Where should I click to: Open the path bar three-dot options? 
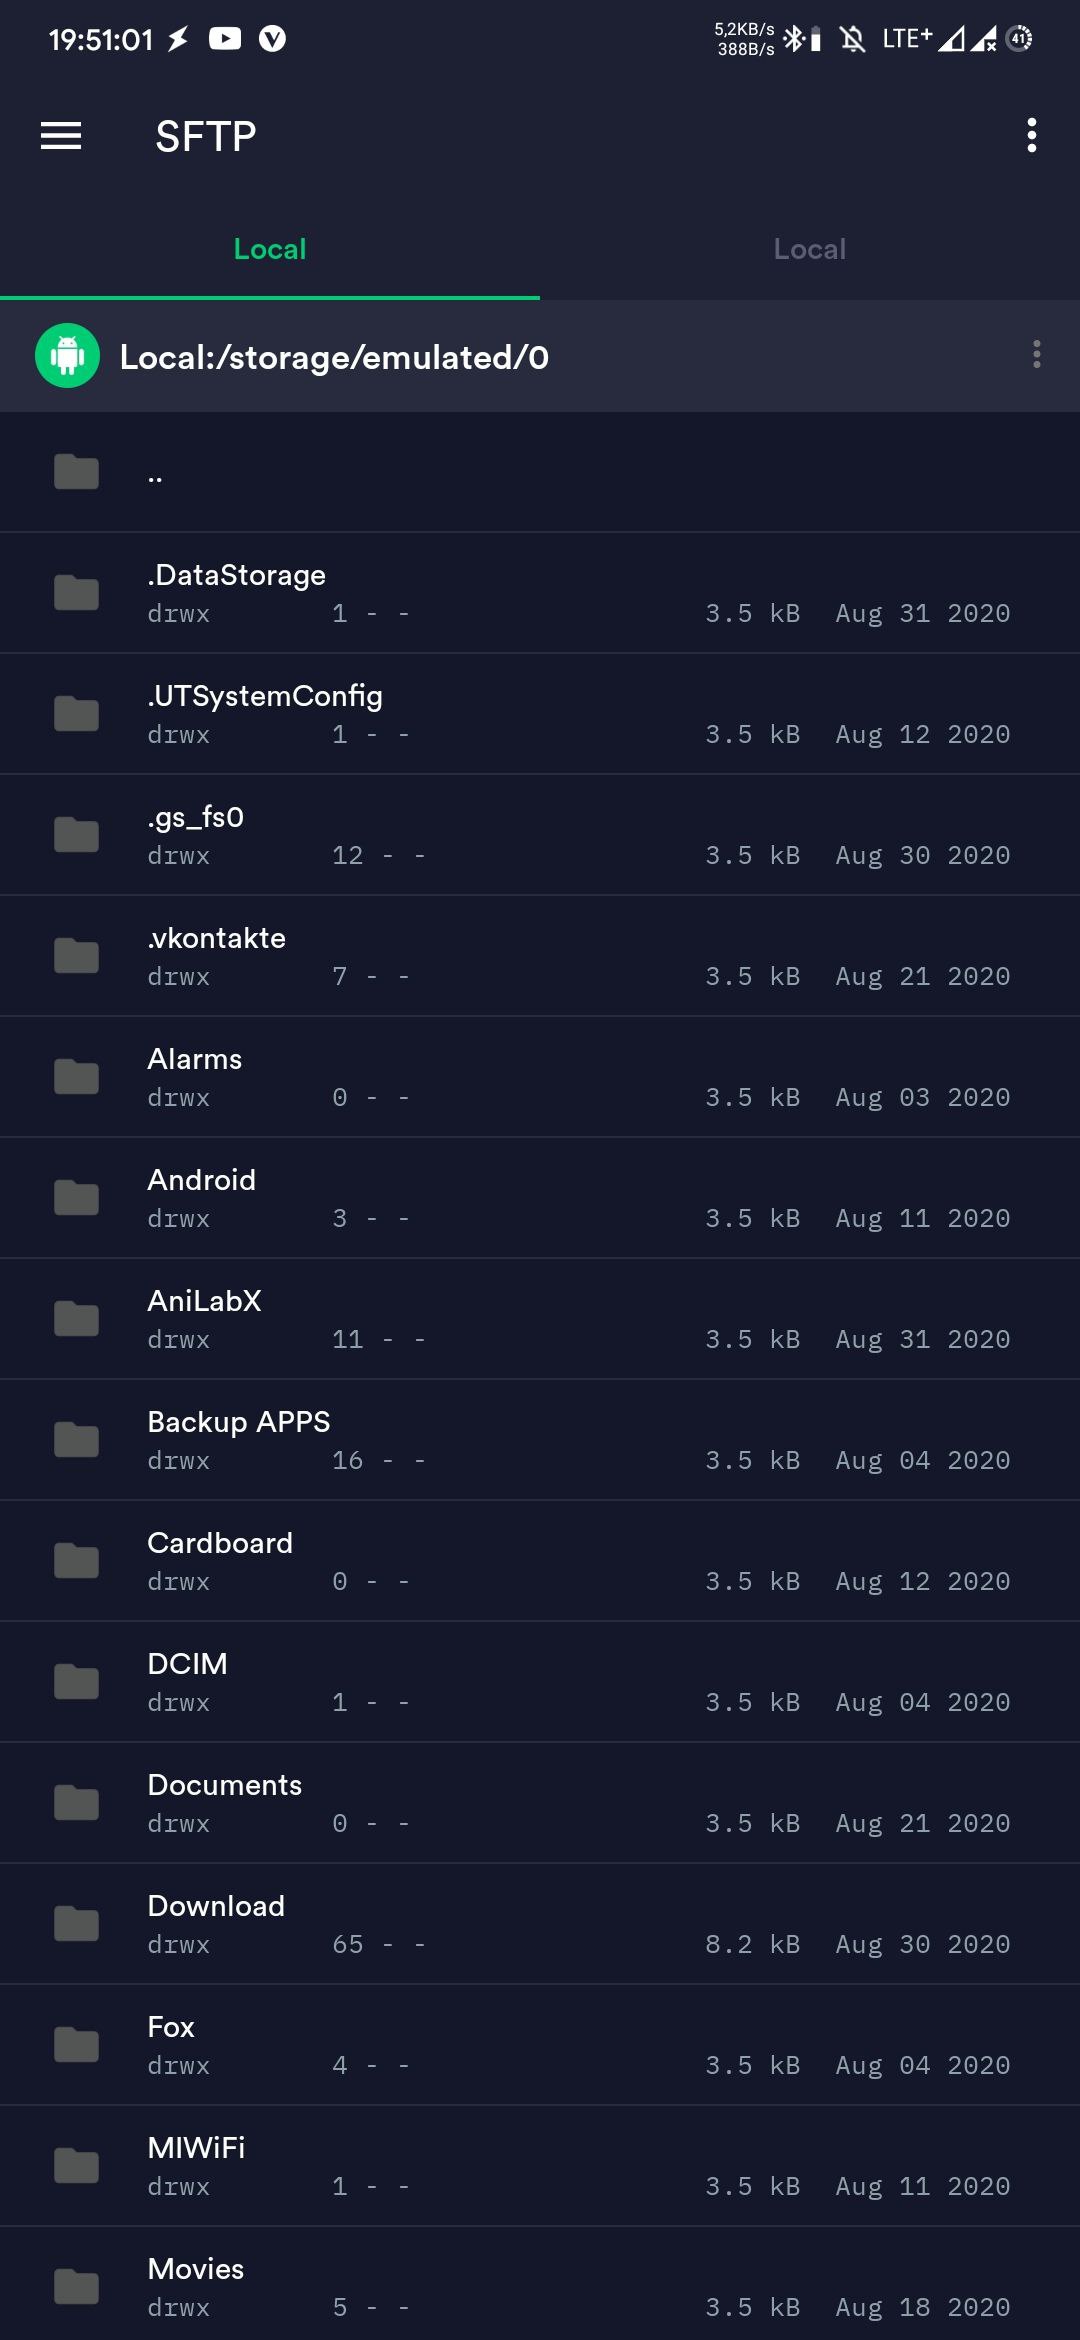click(1037, 354)
